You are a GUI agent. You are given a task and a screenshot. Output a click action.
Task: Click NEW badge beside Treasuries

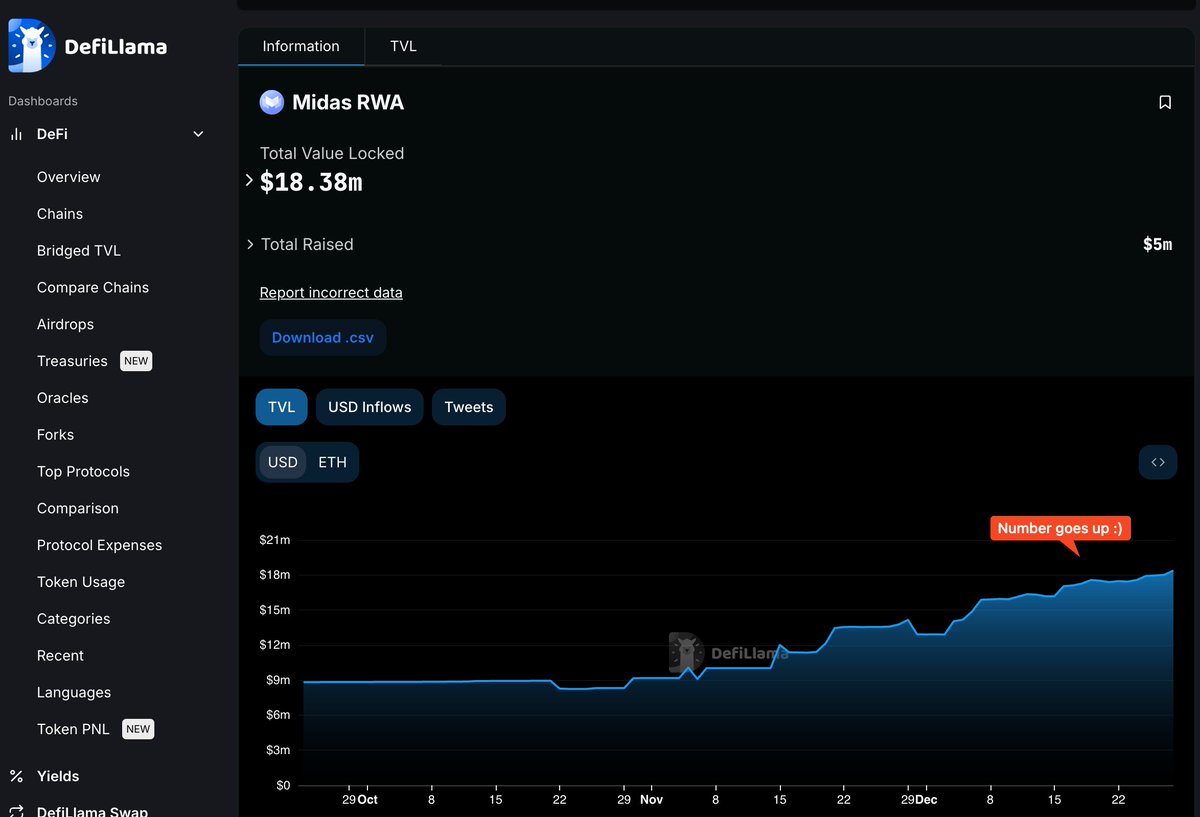coord(136,361)
